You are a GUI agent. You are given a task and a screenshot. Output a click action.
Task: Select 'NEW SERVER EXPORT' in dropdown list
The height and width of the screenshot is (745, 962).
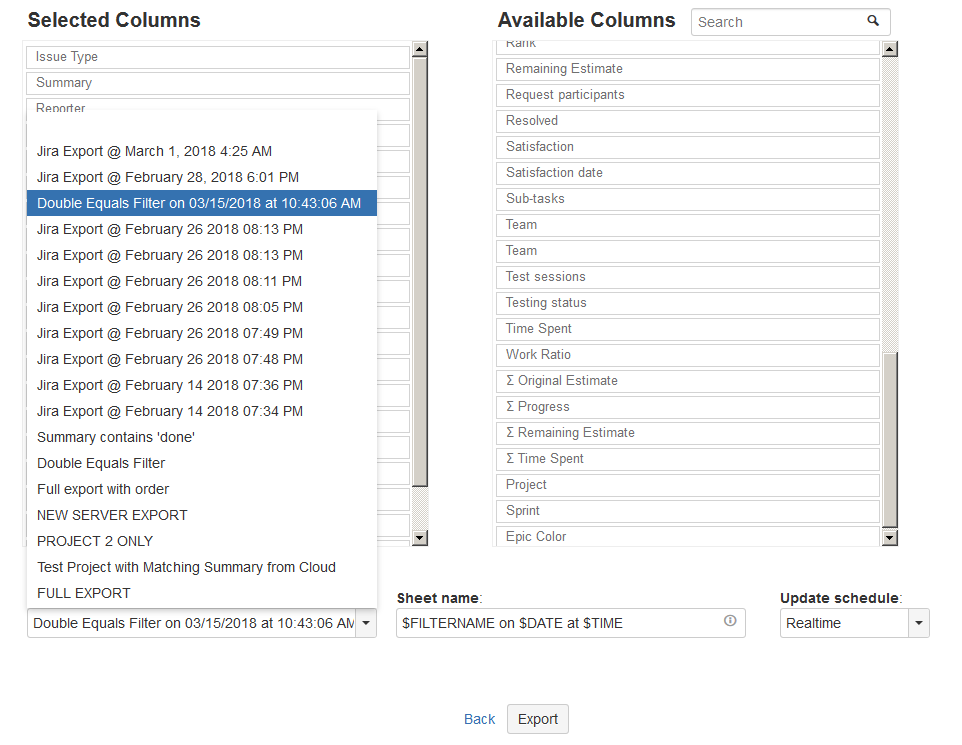point(112,515)
